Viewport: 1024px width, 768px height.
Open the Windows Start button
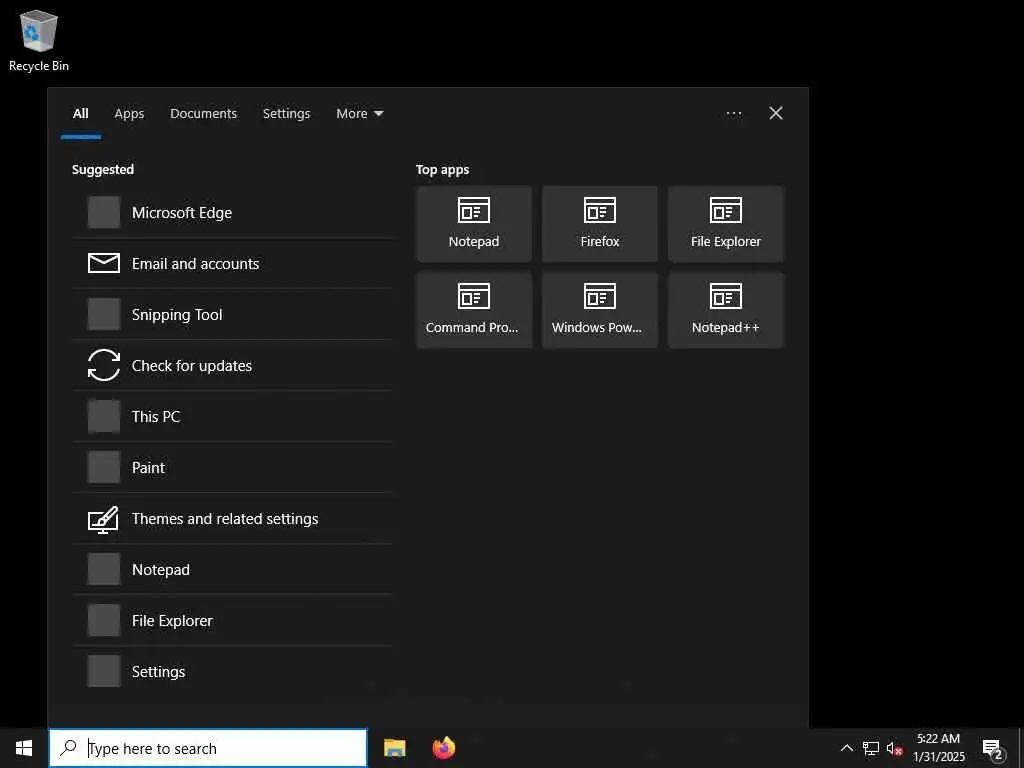pyautogui.click(x=24, y=748)
